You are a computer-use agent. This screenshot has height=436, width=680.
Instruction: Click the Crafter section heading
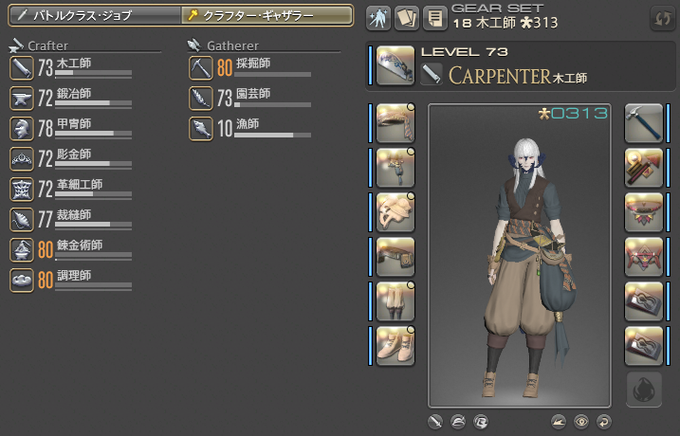(x=48, y=46)
